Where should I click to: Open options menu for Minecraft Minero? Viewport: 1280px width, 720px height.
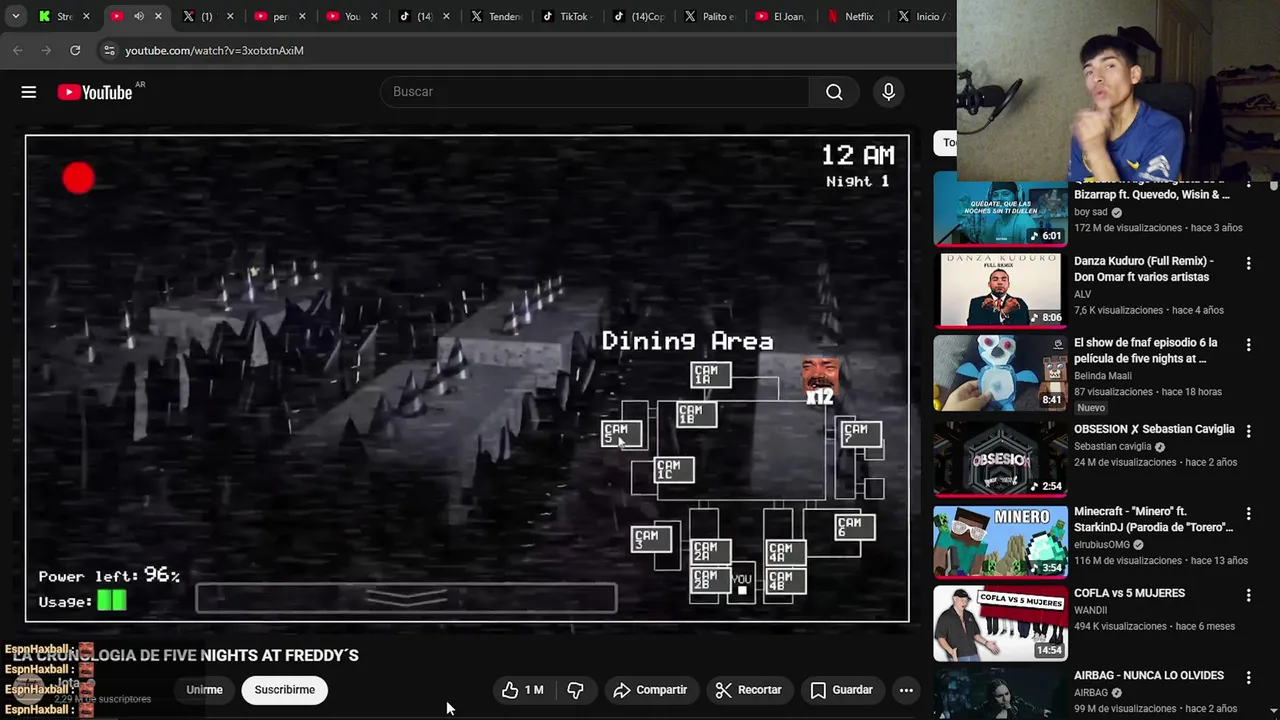click(1248, 514)
